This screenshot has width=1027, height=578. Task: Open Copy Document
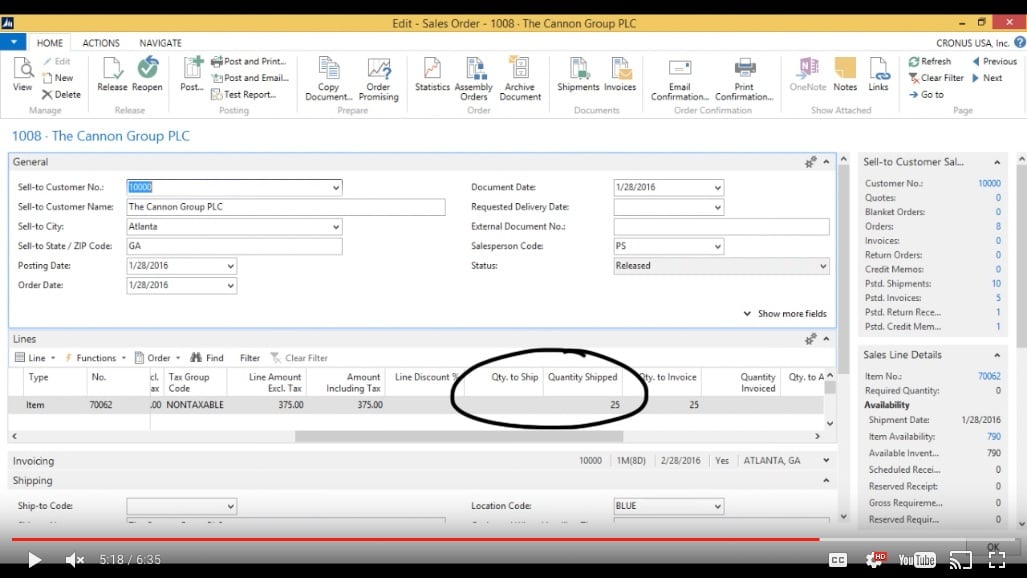[329, 79]
